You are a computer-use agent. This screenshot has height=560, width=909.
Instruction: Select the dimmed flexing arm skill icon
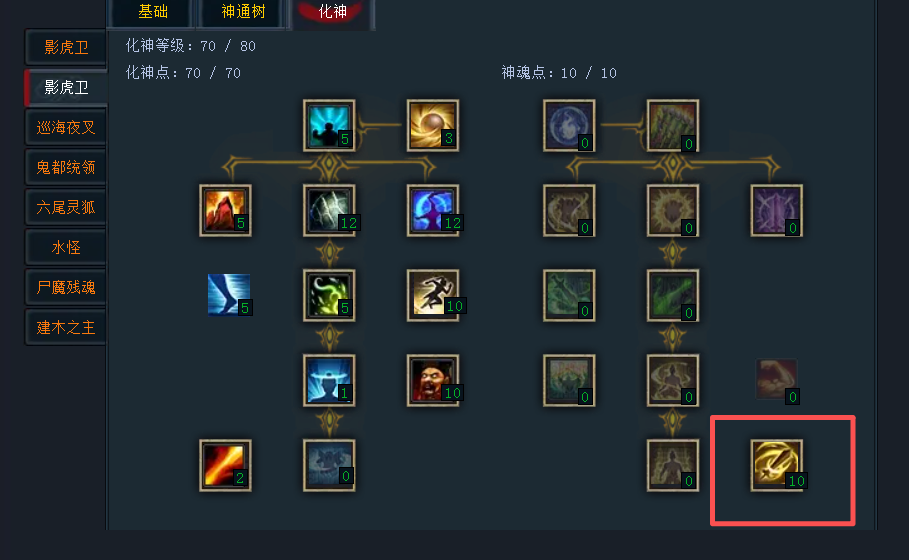776,380
